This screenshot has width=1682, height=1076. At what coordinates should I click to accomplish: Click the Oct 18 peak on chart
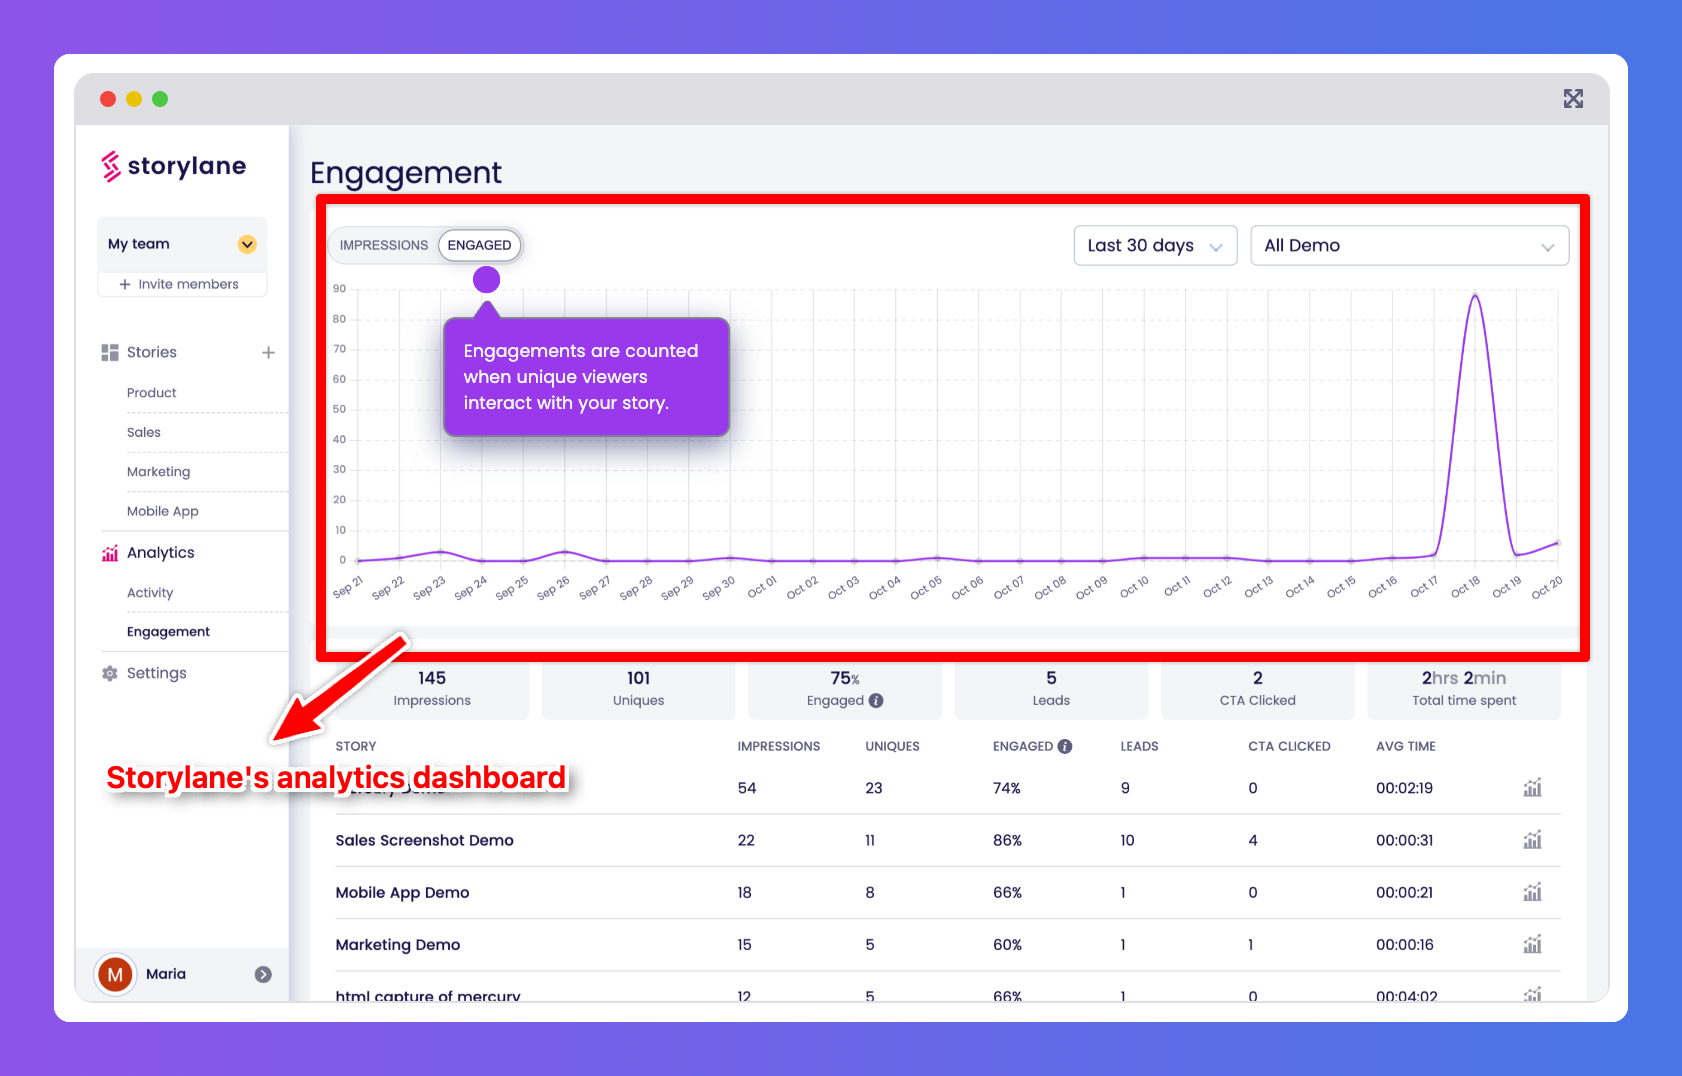pyautogui.click(x=1475, y=296)
